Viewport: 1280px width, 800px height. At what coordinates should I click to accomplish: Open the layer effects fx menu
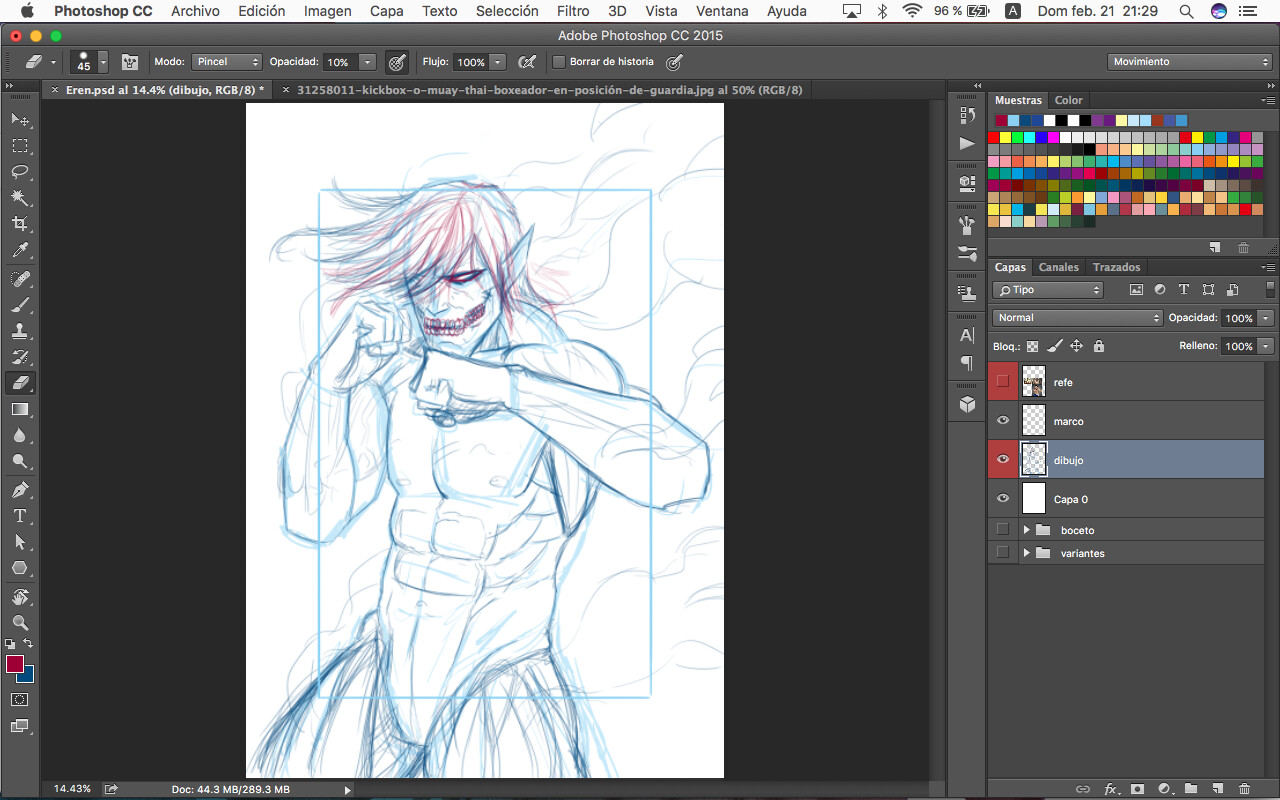[1110, 789]
